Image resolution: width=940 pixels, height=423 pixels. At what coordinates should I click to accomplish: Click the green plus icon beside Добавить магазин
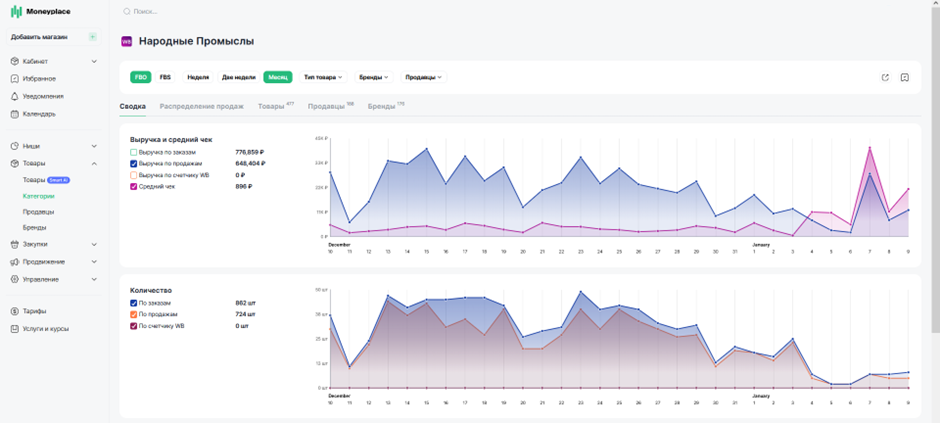[92, 37]
